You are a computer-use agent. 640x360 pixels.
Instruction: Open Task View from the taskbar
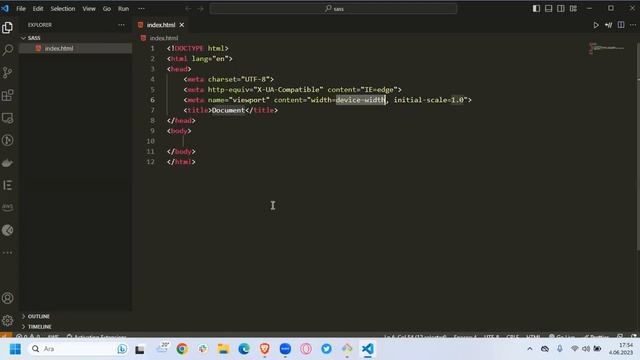tap(140, 349)
